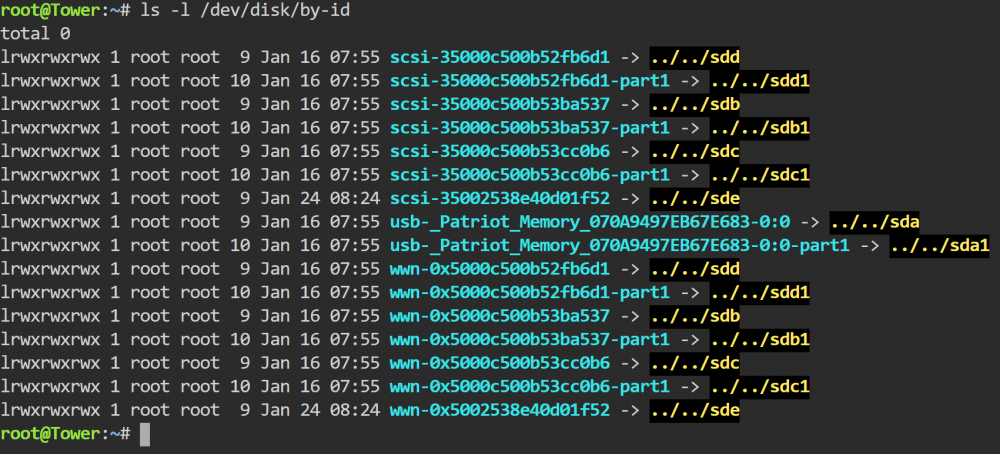Viewport: 1000px width, 454px height.
Task: Click ../../sdc target on the wwn-0x5000c500b53cc0b6 row
Action: (x=695, y=364)
